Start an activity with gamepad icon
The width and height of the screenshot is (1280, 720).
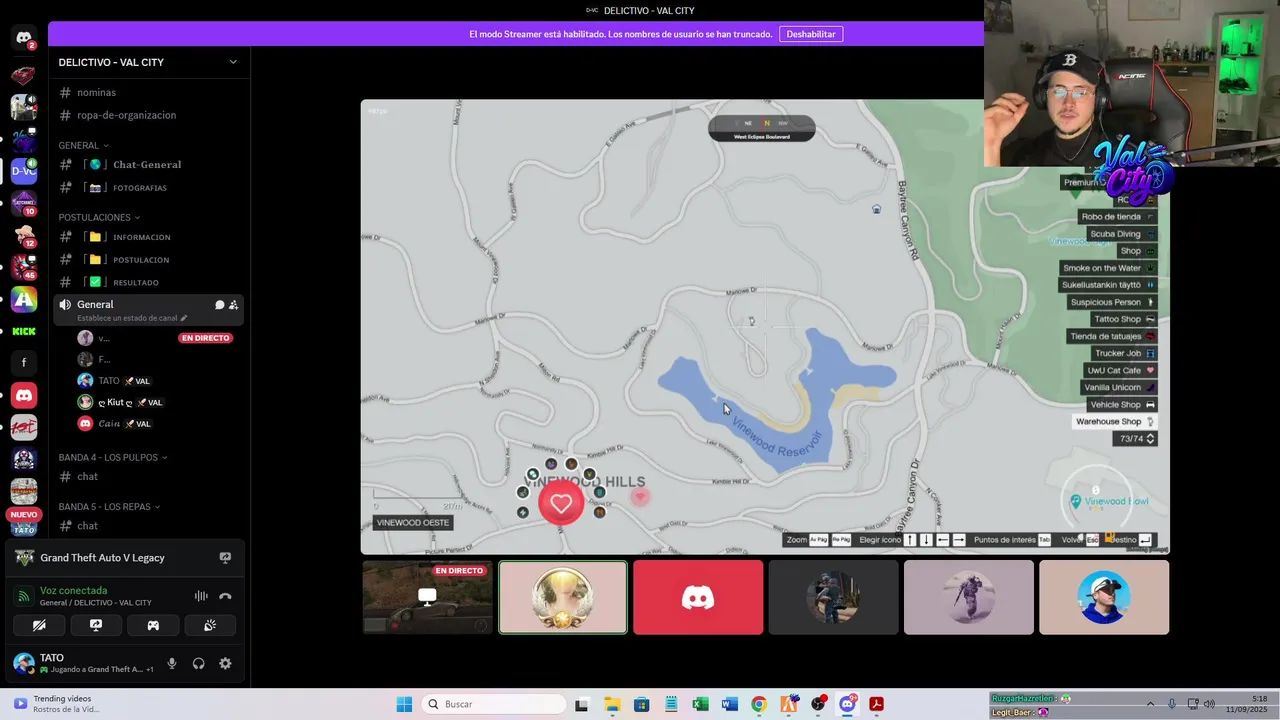pos(153,625)
